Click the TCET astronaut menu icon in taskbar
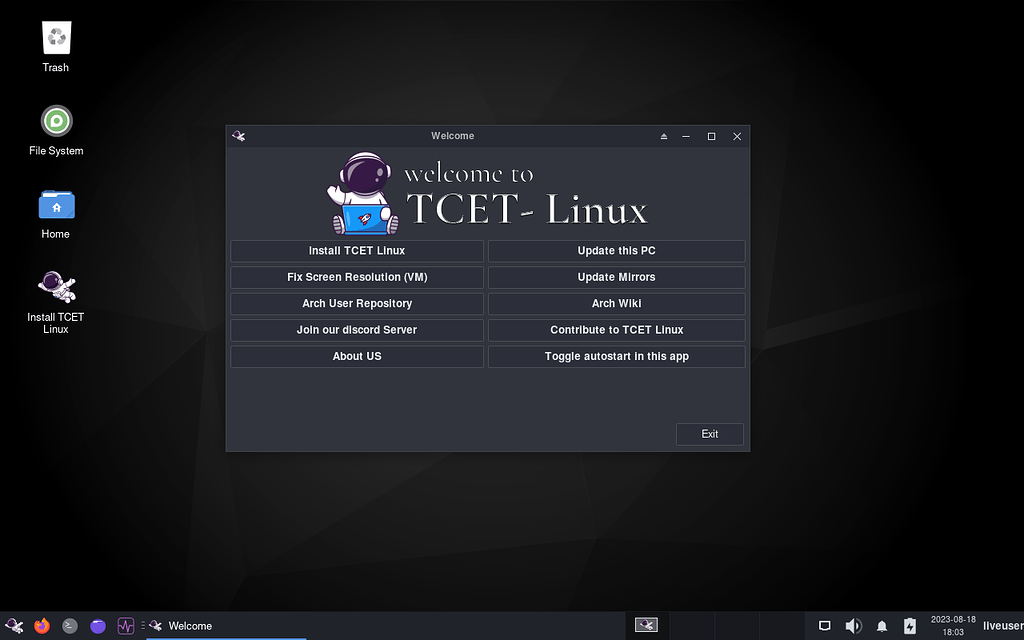The image size is (1024, 640). pos(12,626)
